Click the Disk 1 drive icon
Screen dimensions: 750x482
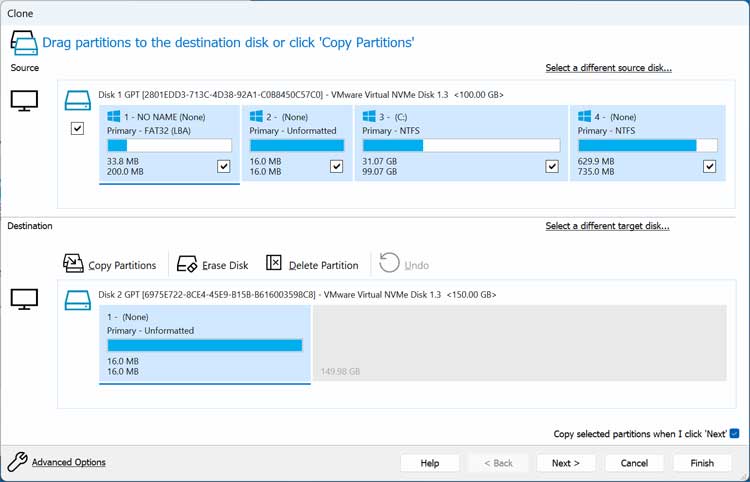pos(77,100)
